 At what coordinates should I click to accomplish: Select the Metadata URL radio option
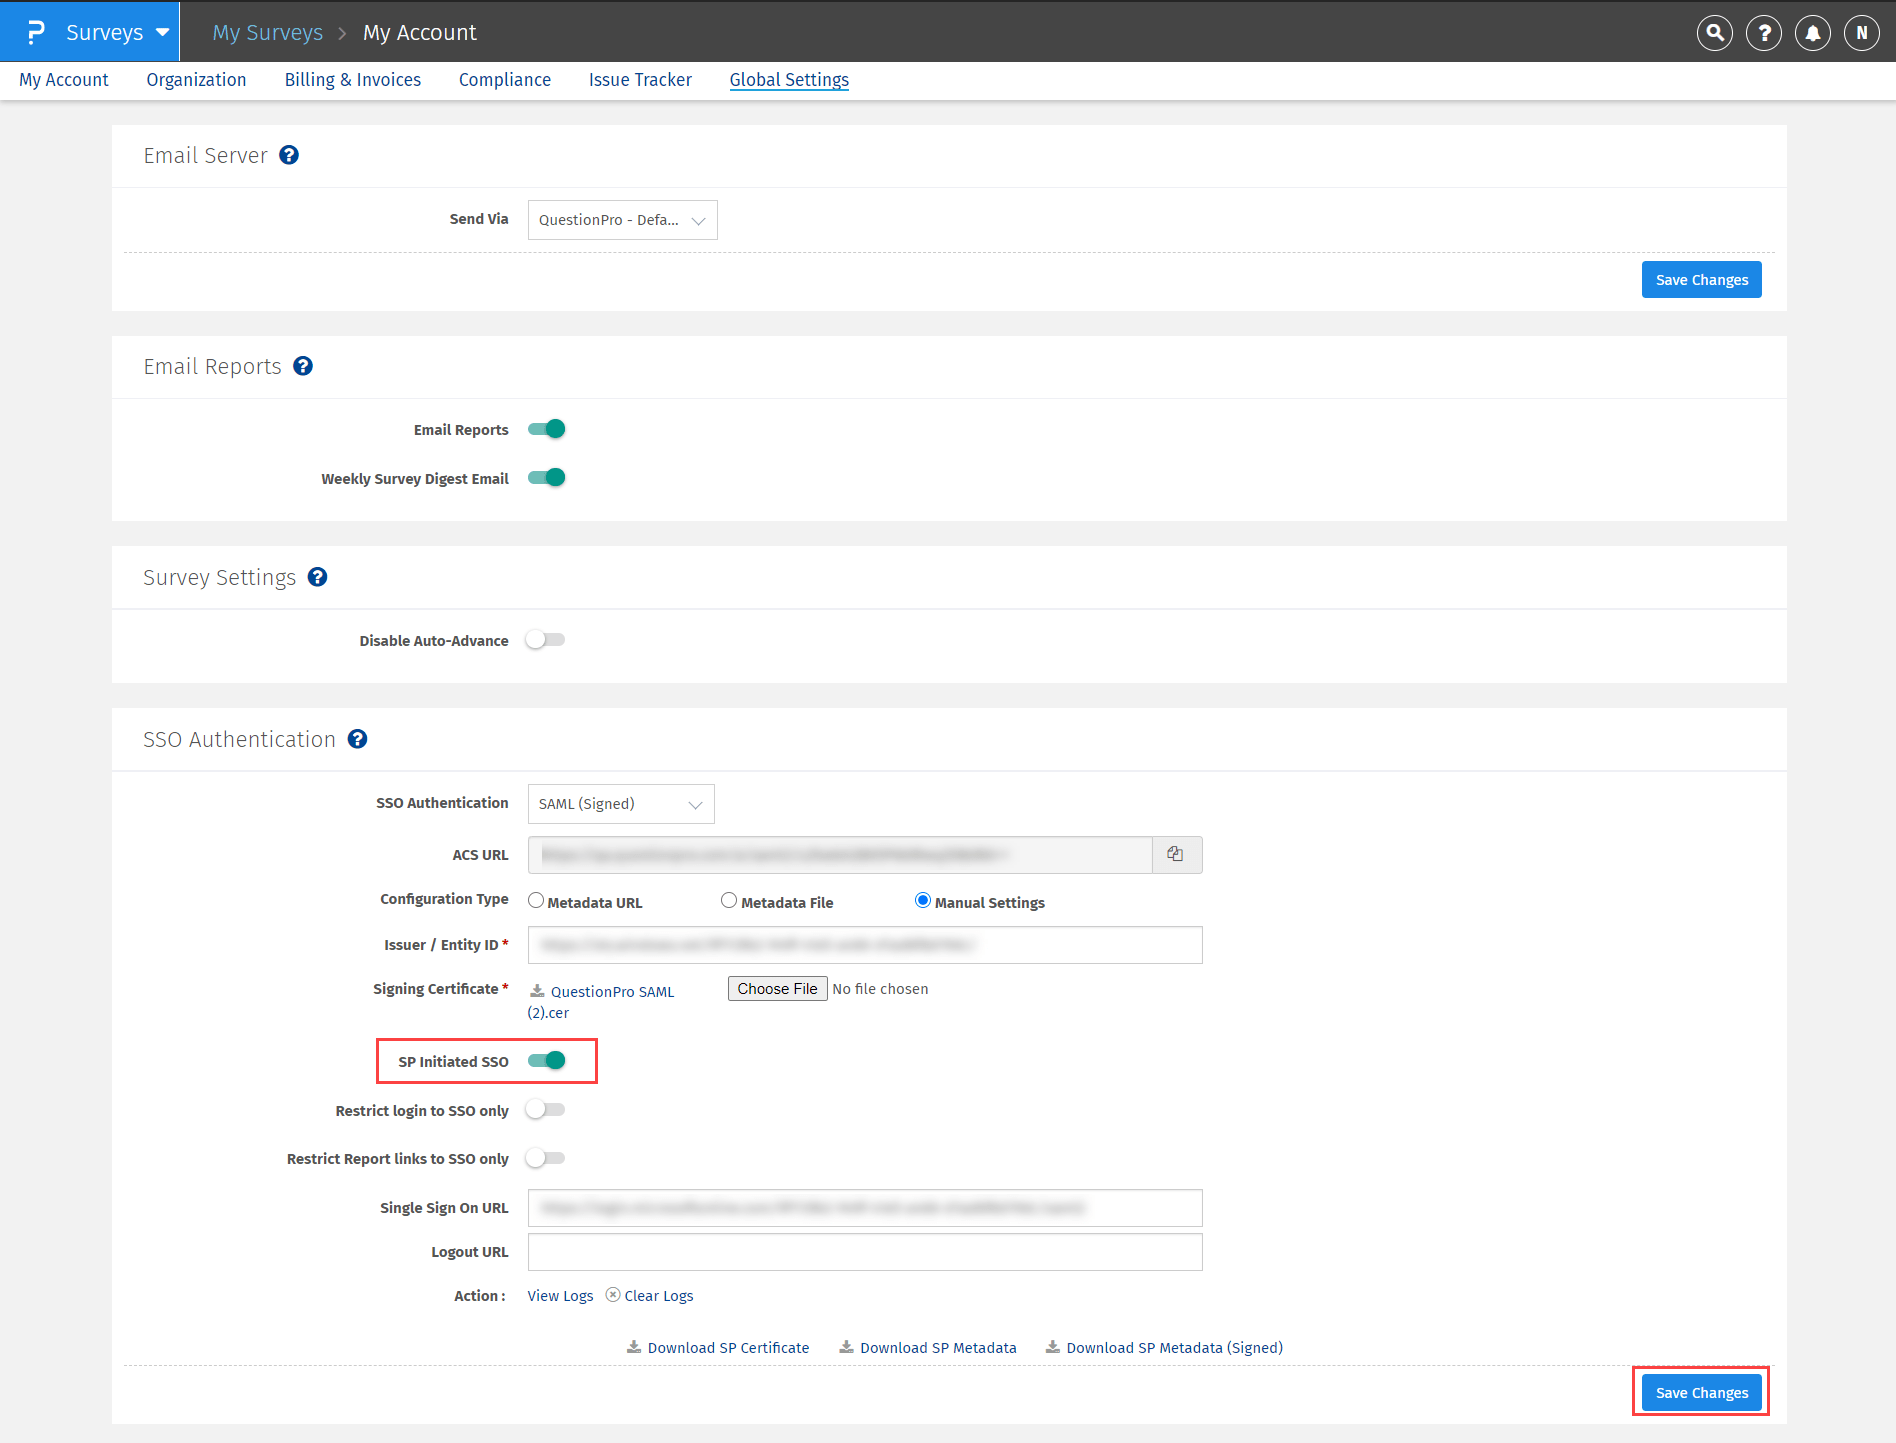coord(536,900)
